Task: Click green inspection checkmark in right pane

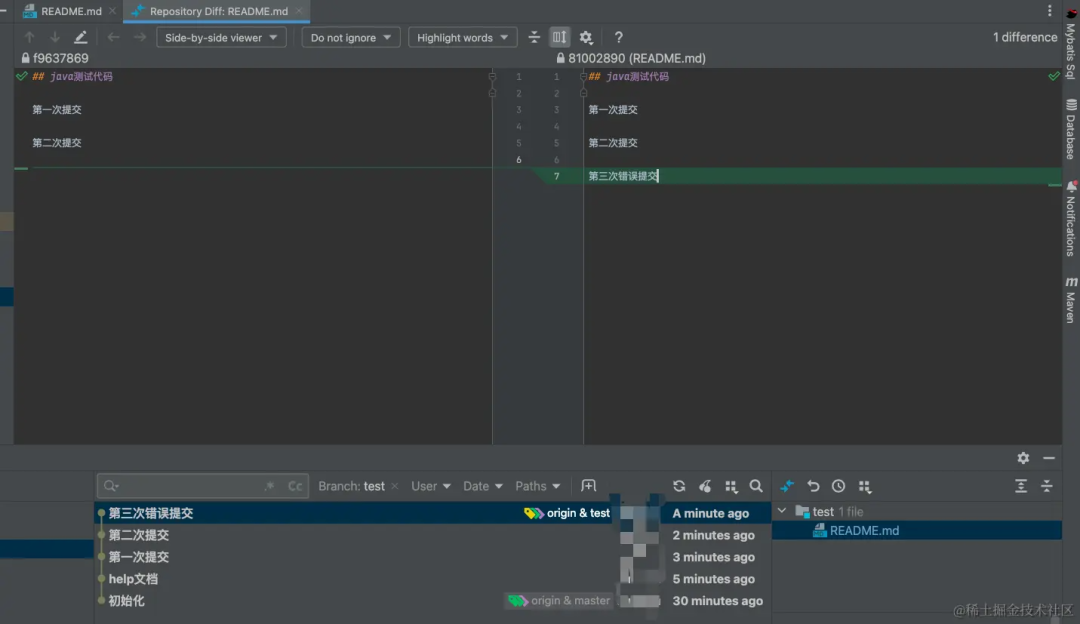Action: 1053,76
